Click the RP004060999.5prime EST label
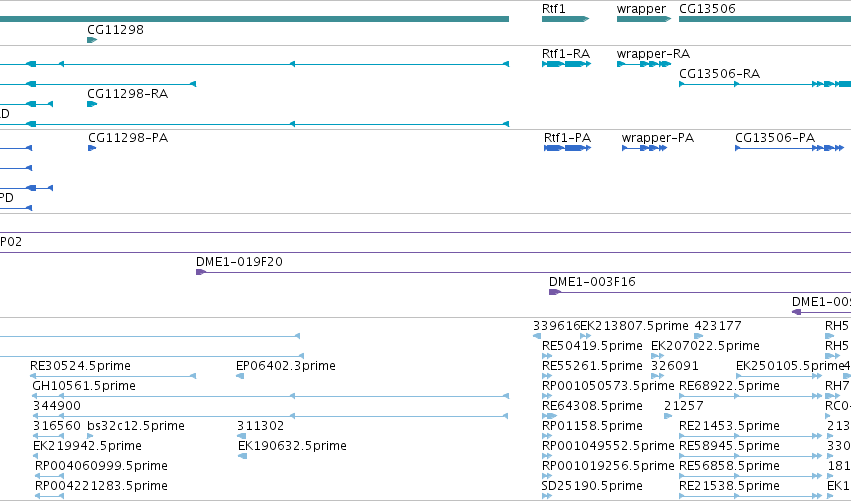This screenshot has height=501, width=851. click(x=101, y=467)
